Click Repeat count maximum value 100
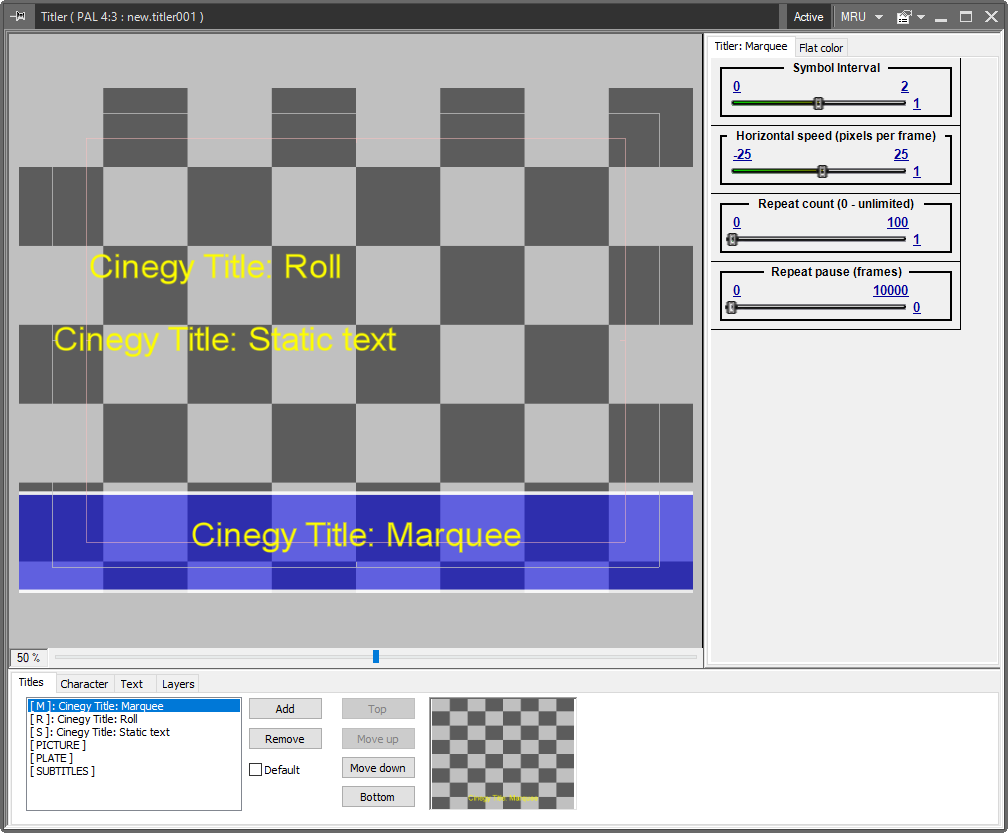 [x=897, y=222]
